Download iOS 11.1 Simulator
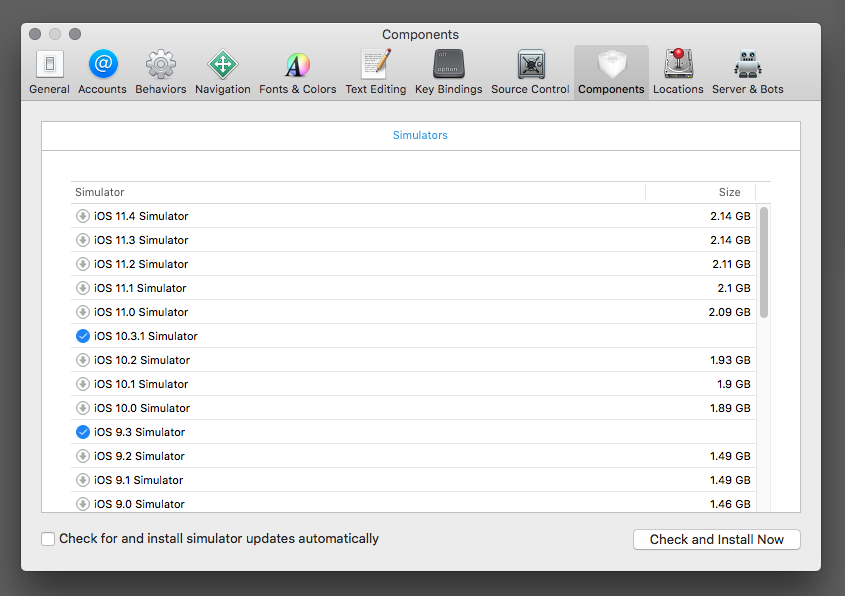Viewport: 845px width, 596px height. tap(82, 288)
